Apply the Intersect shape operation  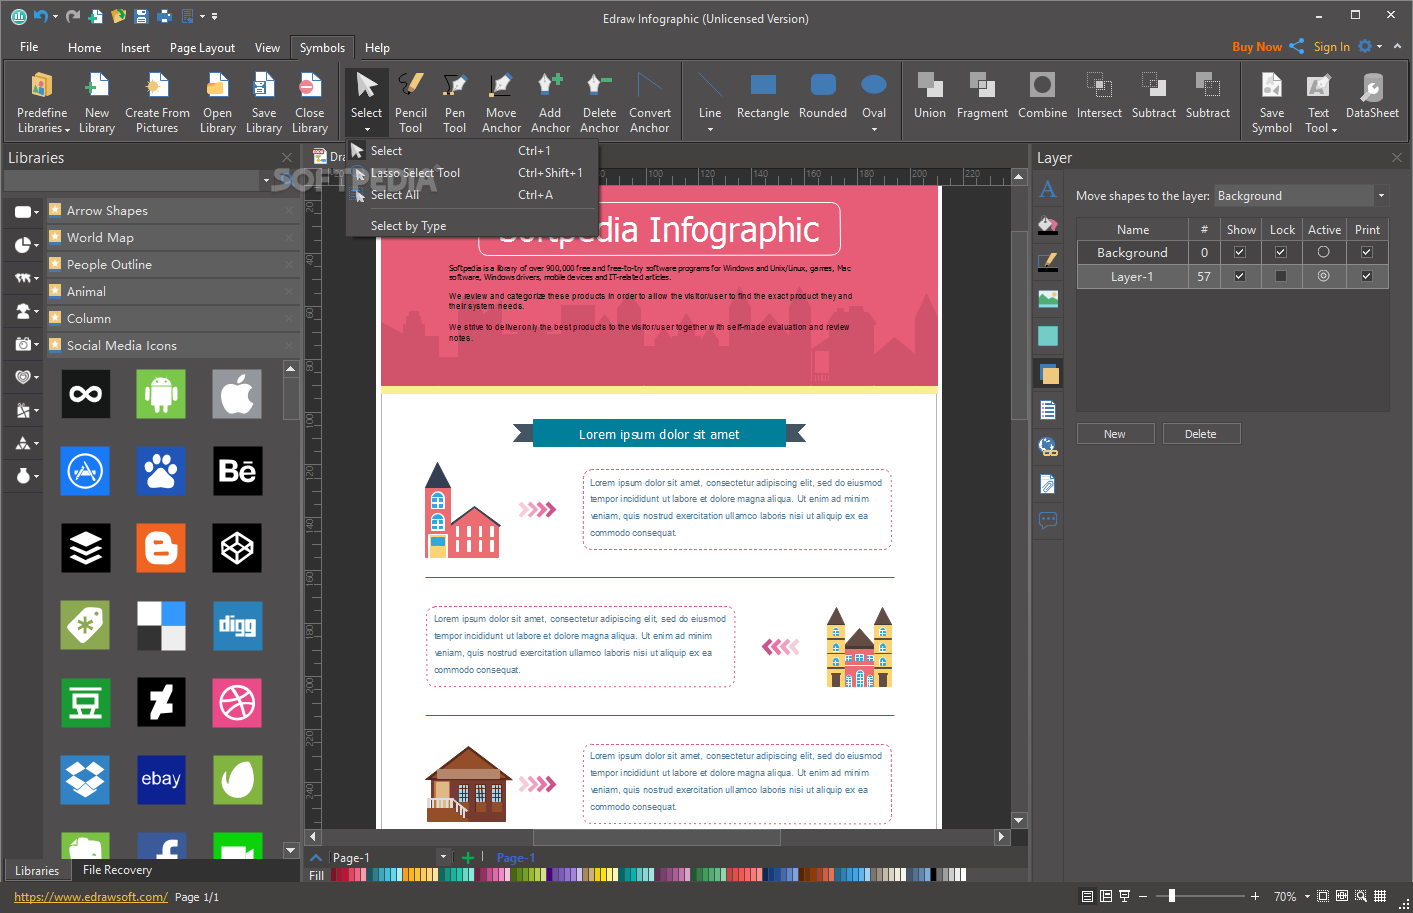coord(1099,97)
